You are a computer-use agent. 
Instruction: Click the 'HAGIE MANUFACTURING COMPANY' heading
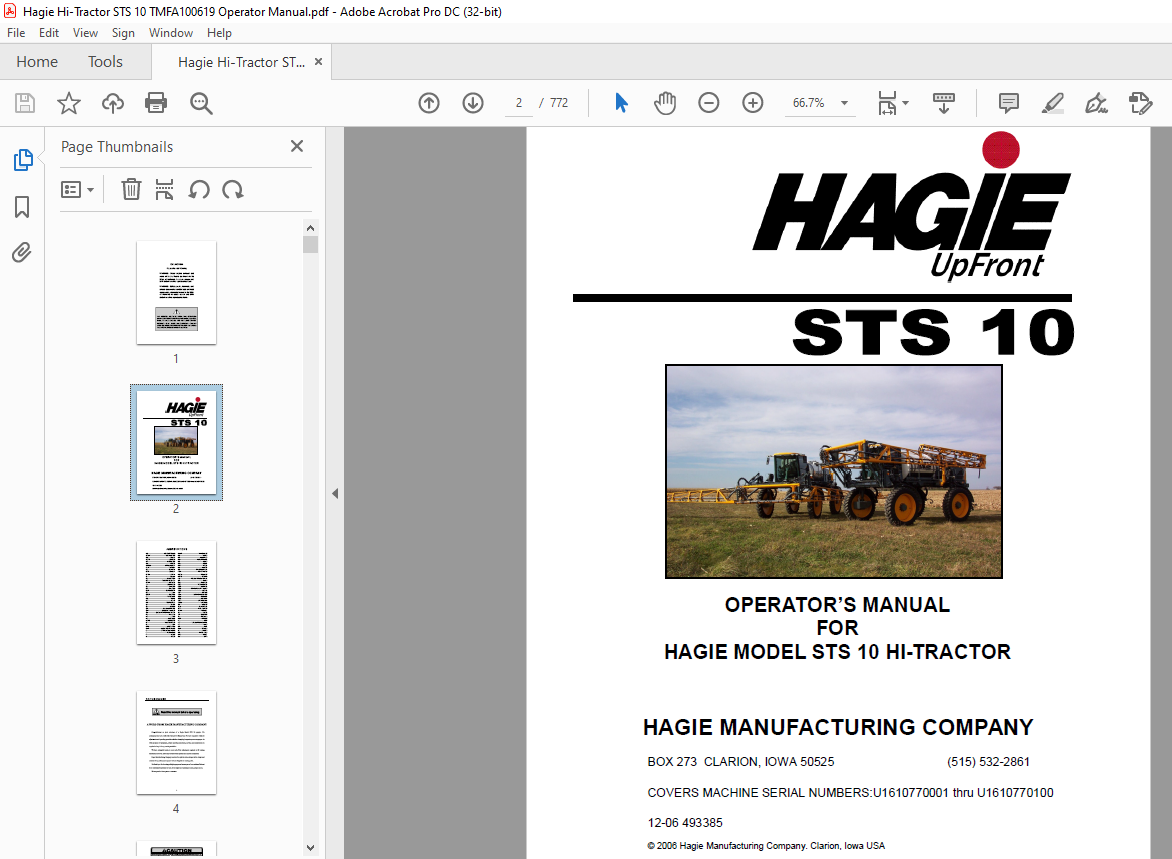(x=838, y=727)
